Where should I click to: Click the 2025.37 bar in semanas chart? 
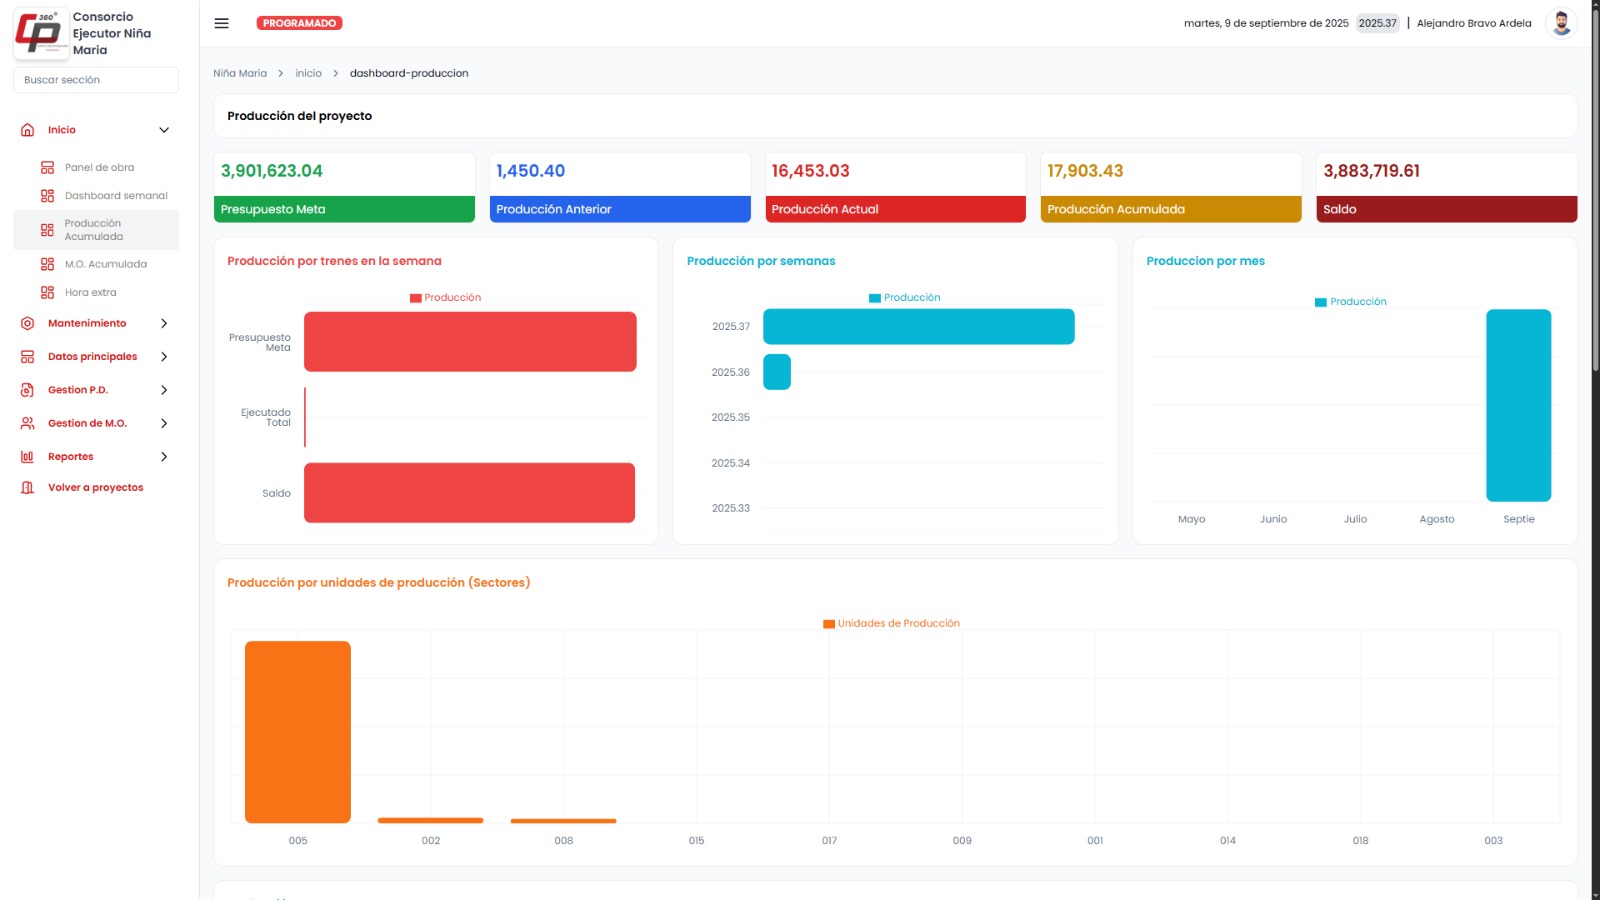click(x=919, y=327)
